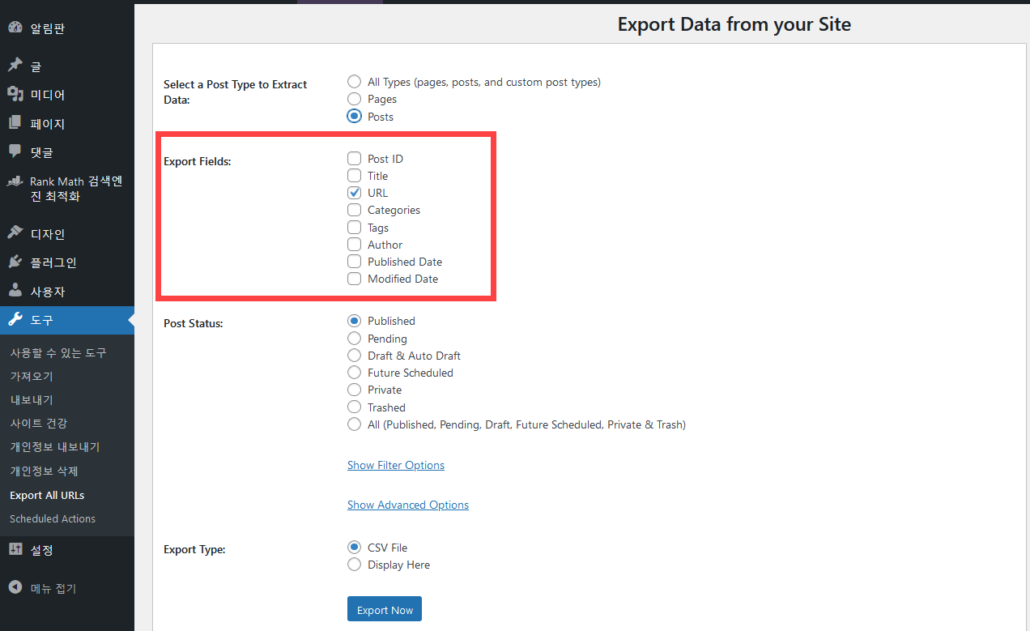
Task: Select the Posts radio button
Action: (354, 116)
